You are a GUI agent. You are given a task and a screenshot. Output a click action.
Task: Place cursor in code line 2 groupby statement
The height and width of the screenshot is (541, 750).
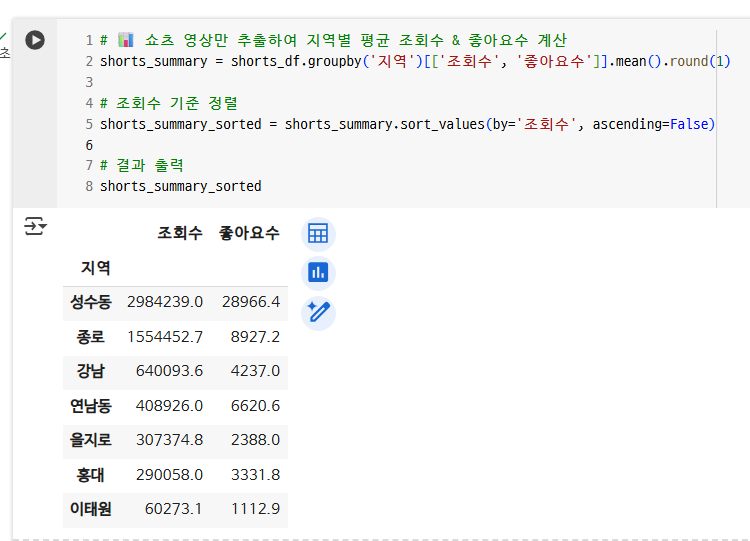[415, 61]
